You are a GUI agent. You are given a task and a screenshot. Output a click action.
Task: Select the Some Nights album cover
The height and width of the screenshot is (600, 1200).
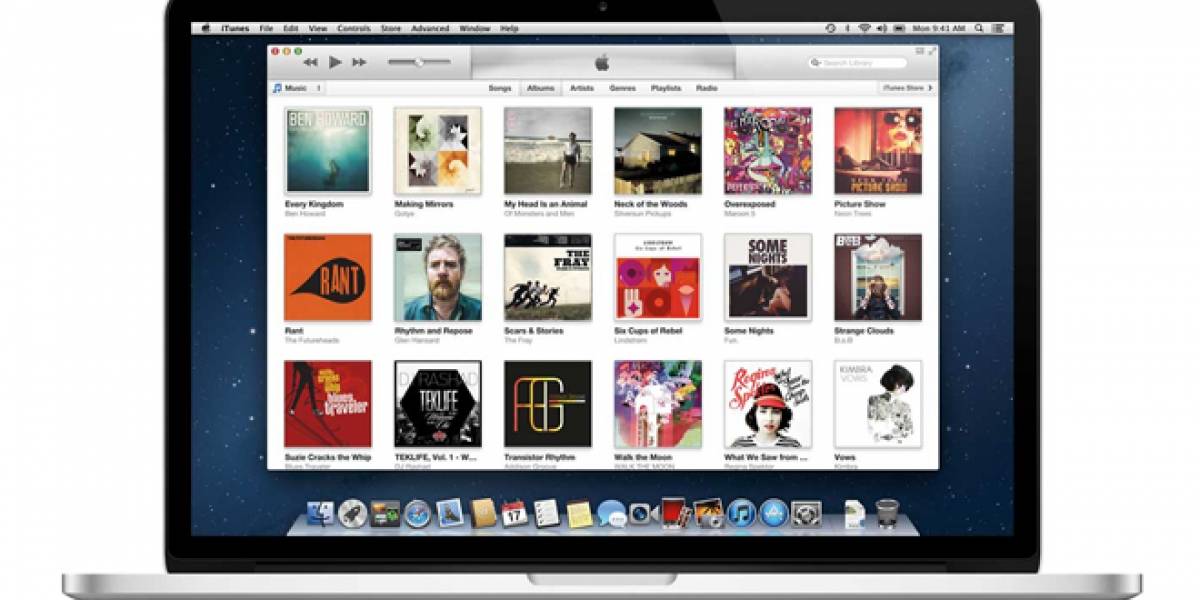[x=768, y=277]
